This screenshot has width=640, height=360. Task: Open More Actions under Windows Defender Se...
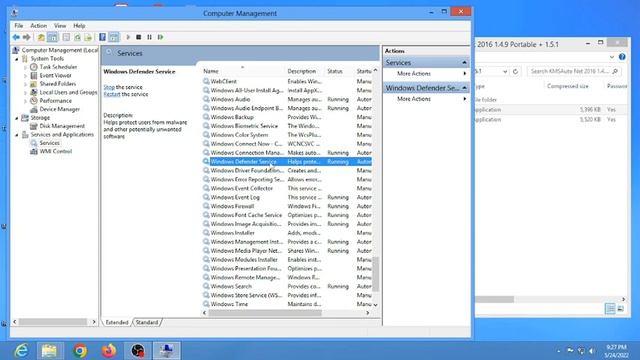click(414, 99)
